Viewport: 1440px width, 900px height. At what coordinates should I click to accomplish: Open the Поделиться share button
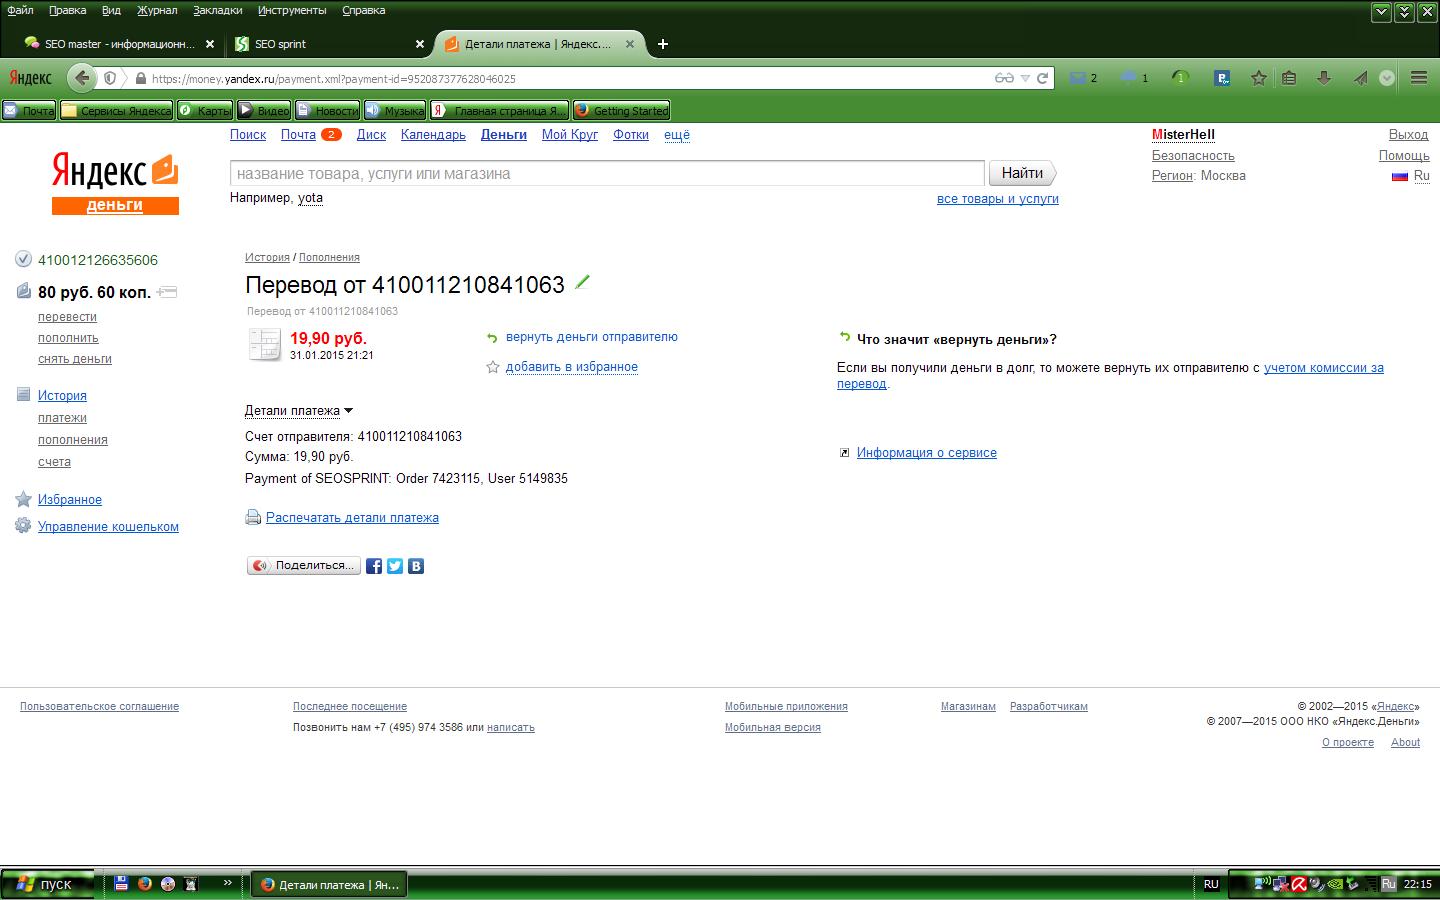click(x=304, y=566)
